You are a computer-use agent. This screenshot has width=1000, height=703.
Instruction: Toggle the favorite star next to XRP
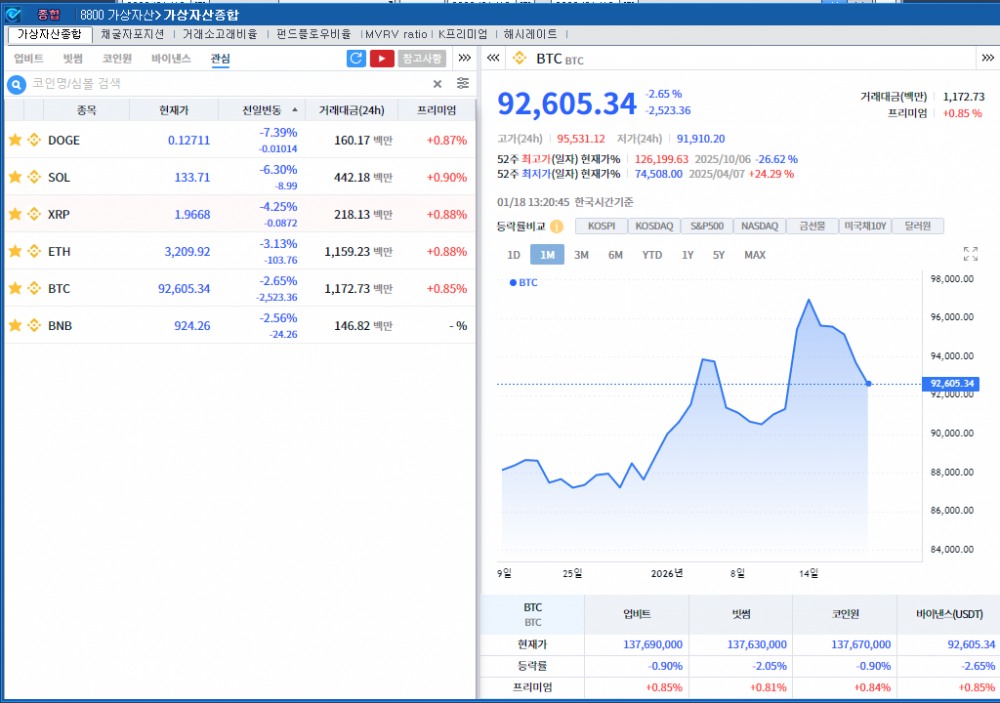[x=13, y=213]
